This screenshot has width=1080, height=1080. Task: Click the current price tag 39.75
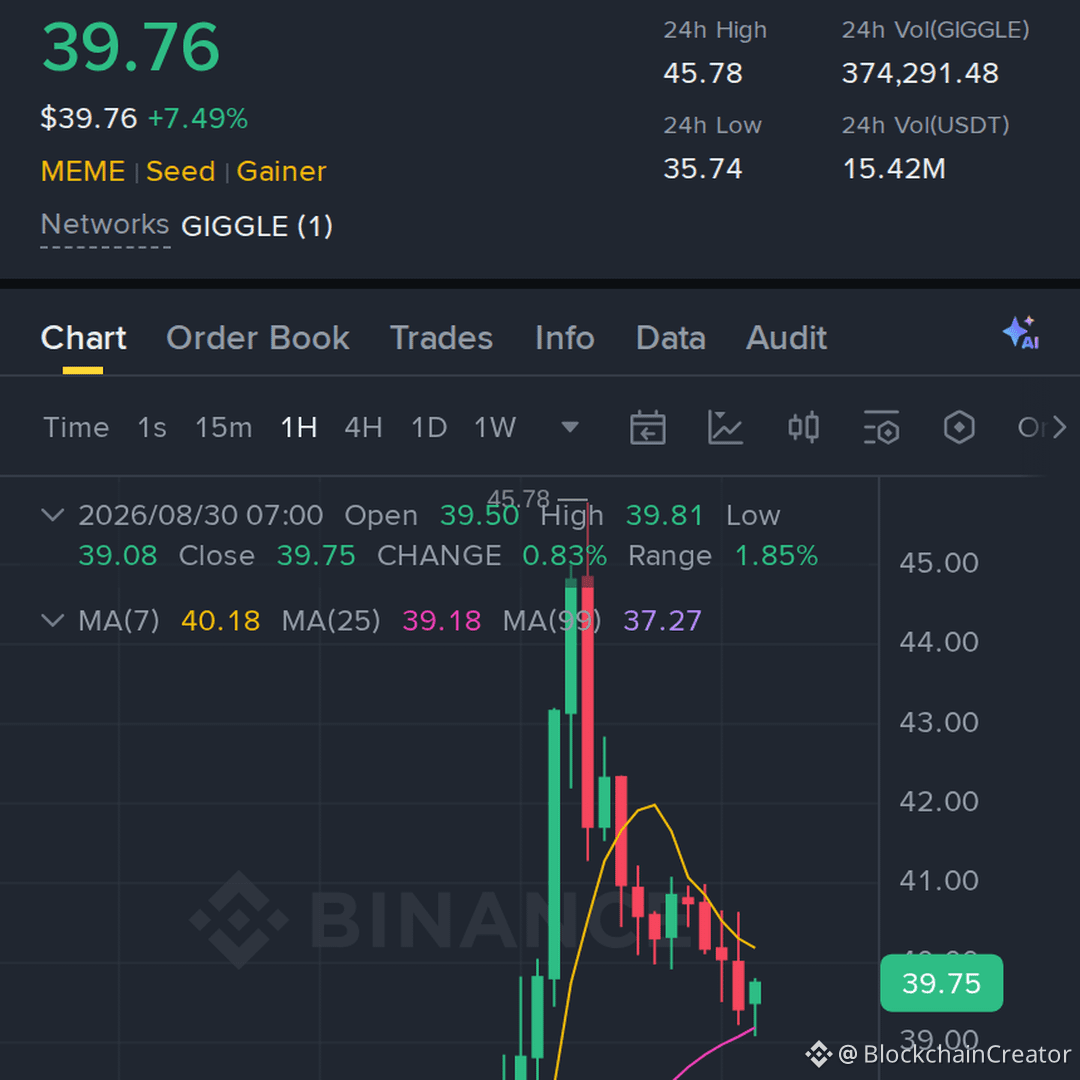click(941, 983)
